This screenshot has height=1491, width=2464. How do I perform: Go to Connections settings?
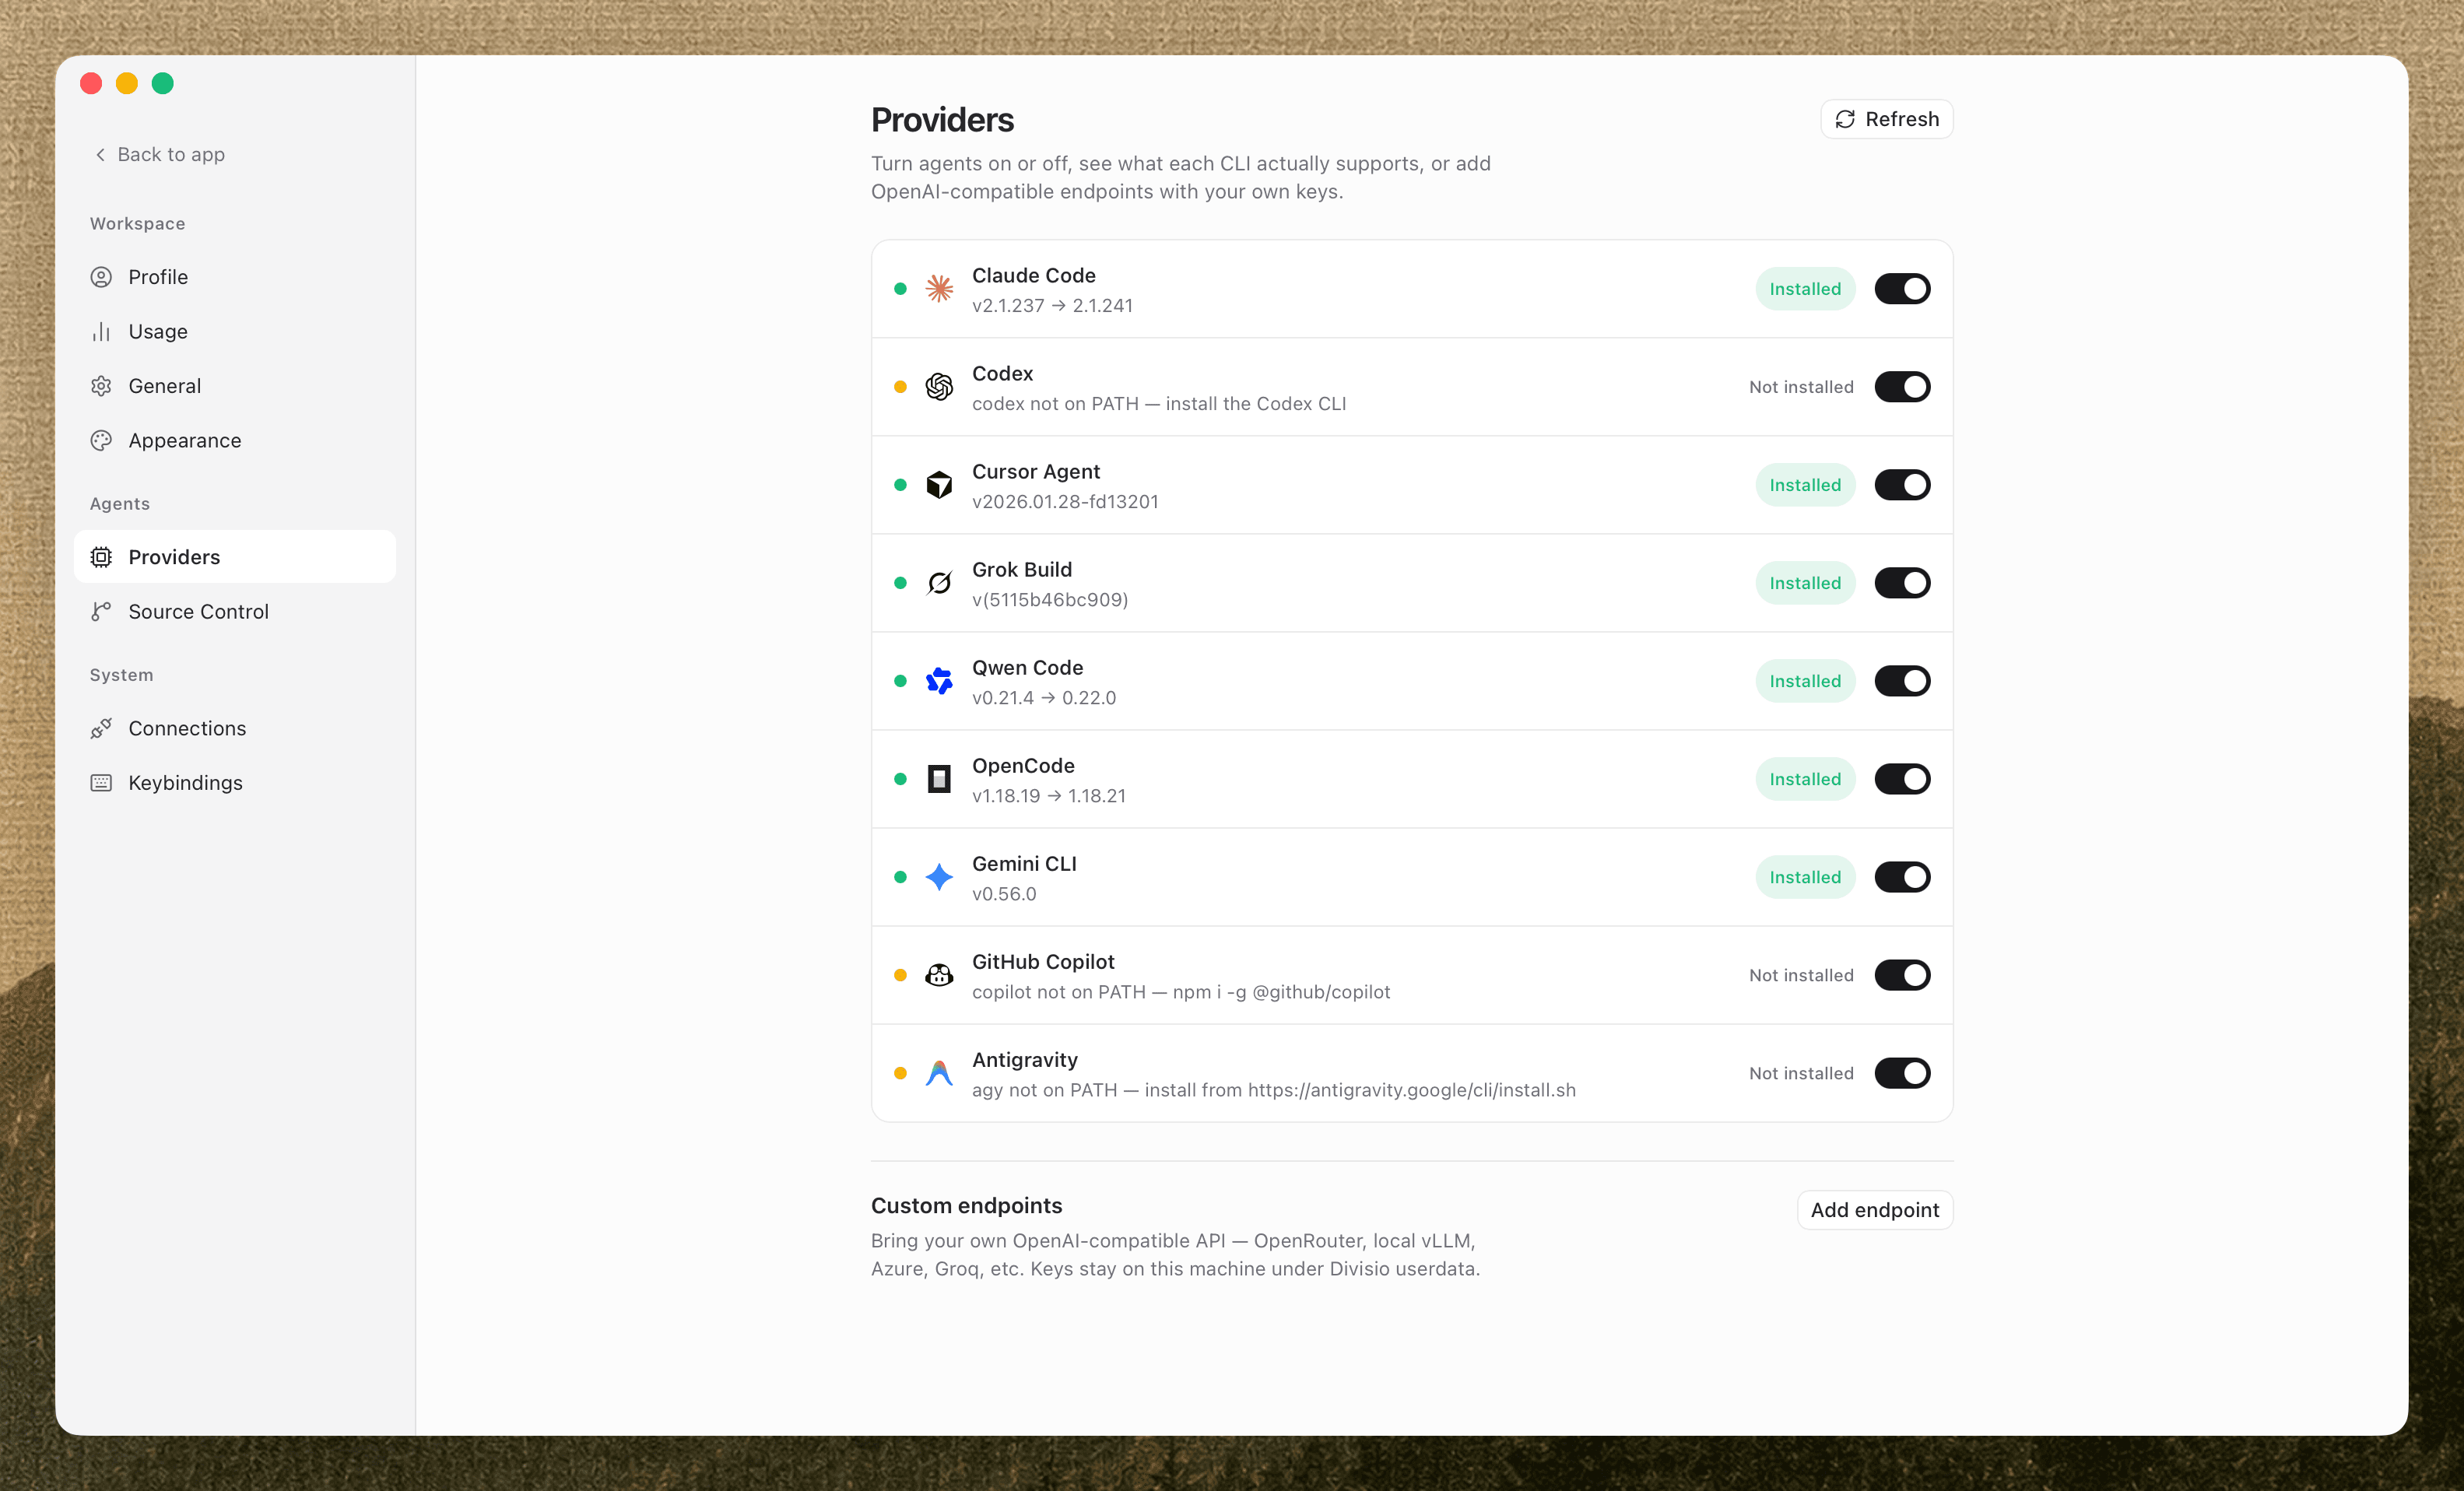pos(235,728)
